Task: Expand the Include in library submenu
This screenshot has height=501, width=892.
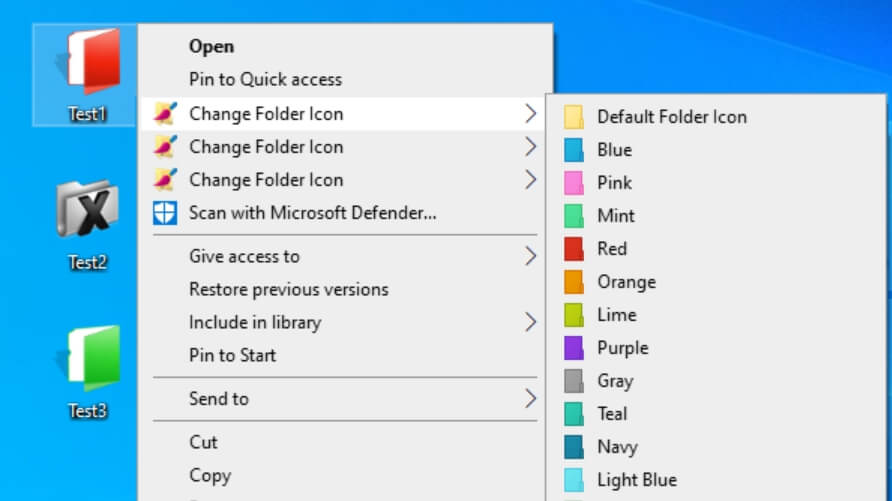Action: [x=255, y=323]
